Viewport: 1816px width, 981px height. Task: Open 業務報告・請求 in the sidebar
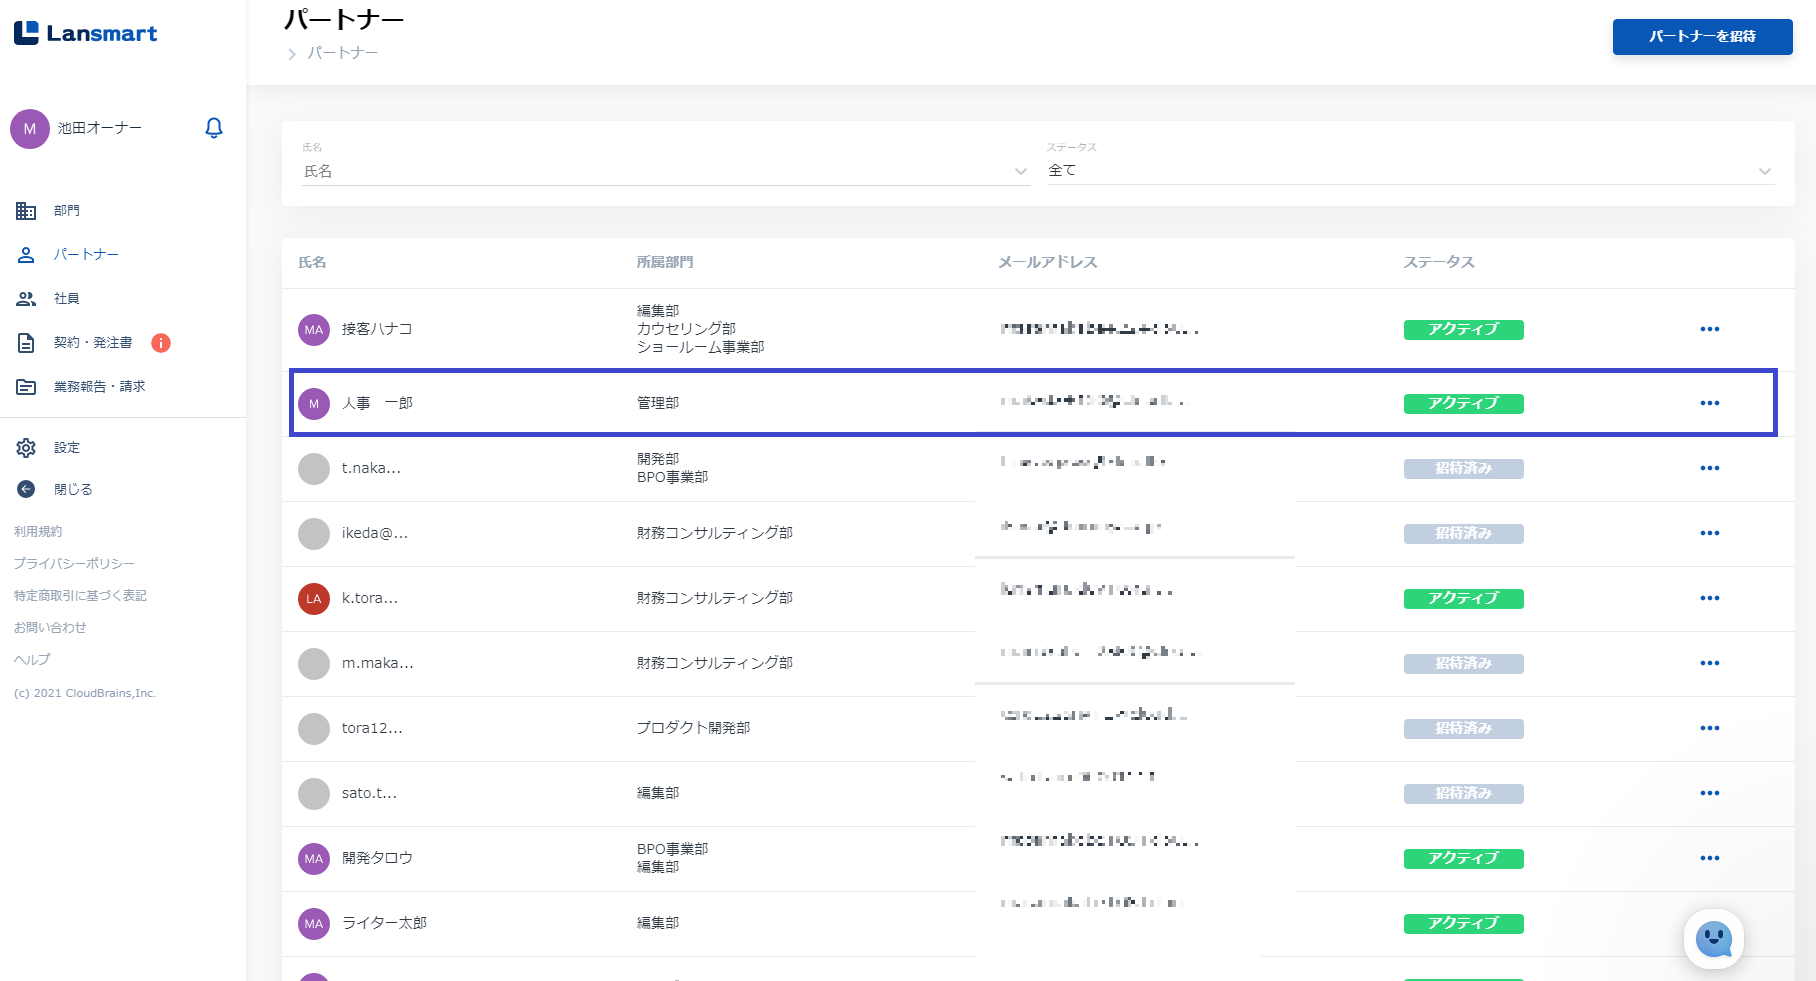99,387
